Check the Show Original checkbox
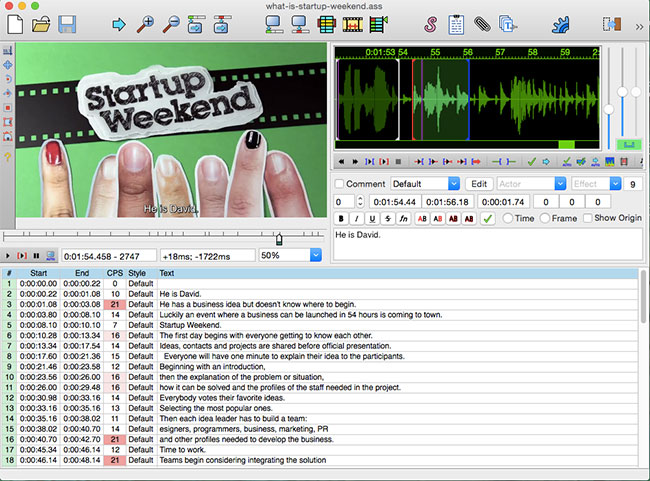650x481 pixels. pyautogui.click(x=588, y=218)
